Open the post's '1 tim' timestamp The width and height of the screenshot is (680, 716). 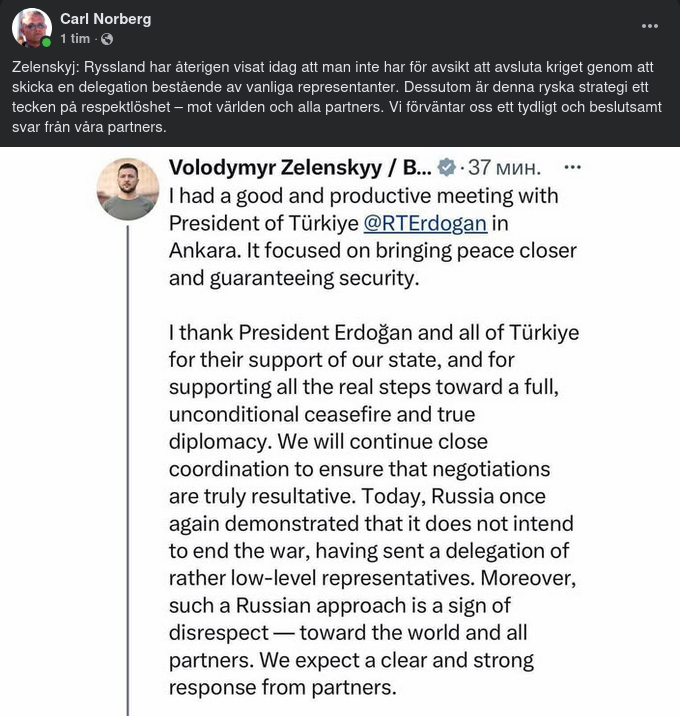(x=75, y=39)
